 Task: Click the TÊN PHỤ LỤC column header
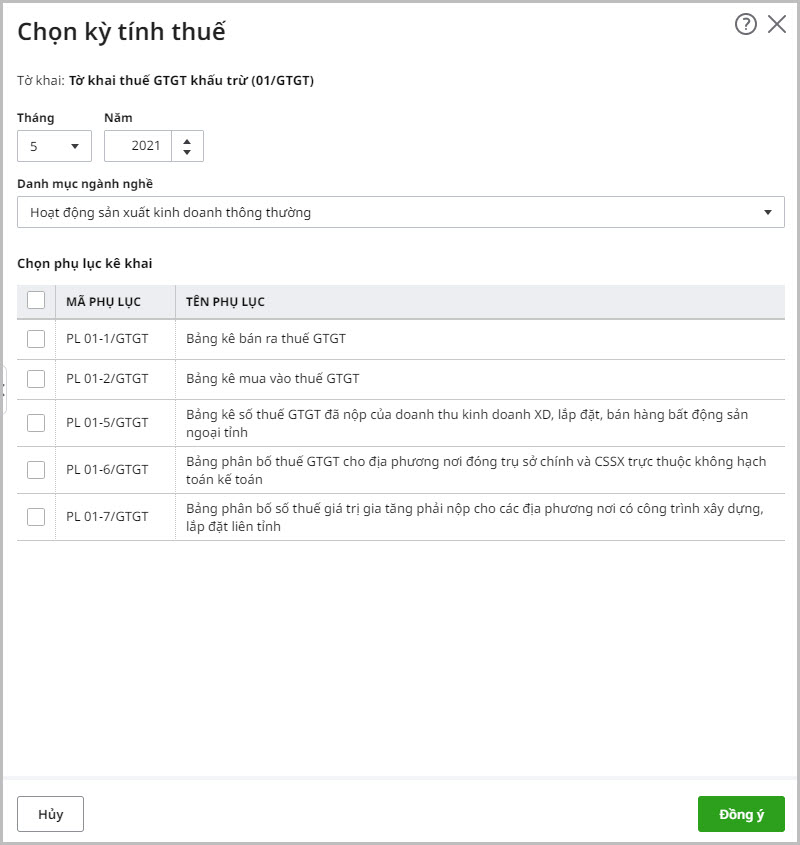(225, 302)
